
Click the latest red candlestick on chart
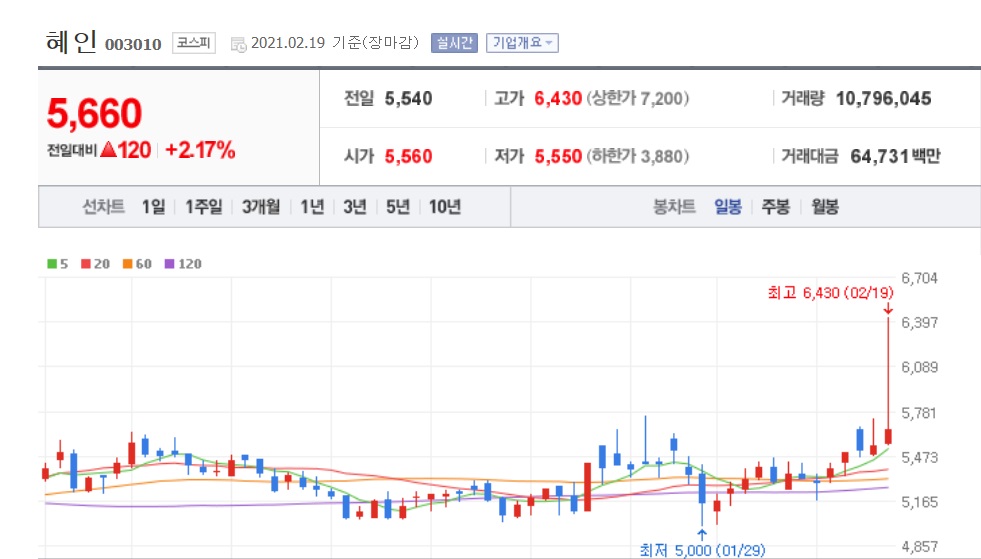click(888, 436)
